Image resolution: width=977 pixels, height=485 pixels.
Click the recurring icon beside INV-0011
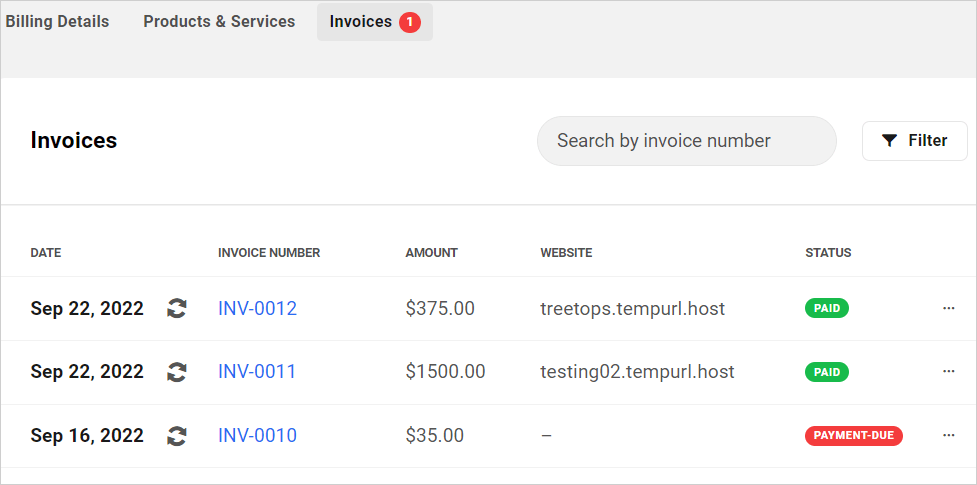click(177, 372)
